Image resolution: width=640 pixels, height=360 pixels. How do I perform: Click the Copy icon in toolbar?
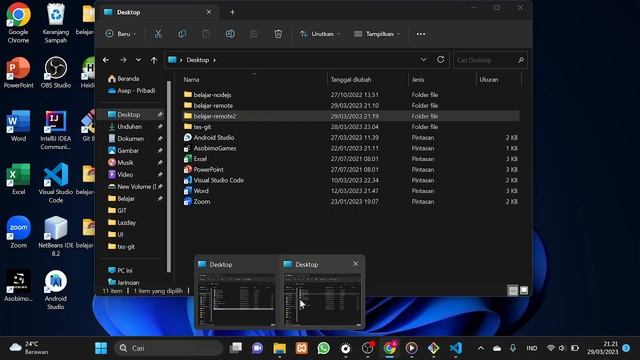coord(182,34)
